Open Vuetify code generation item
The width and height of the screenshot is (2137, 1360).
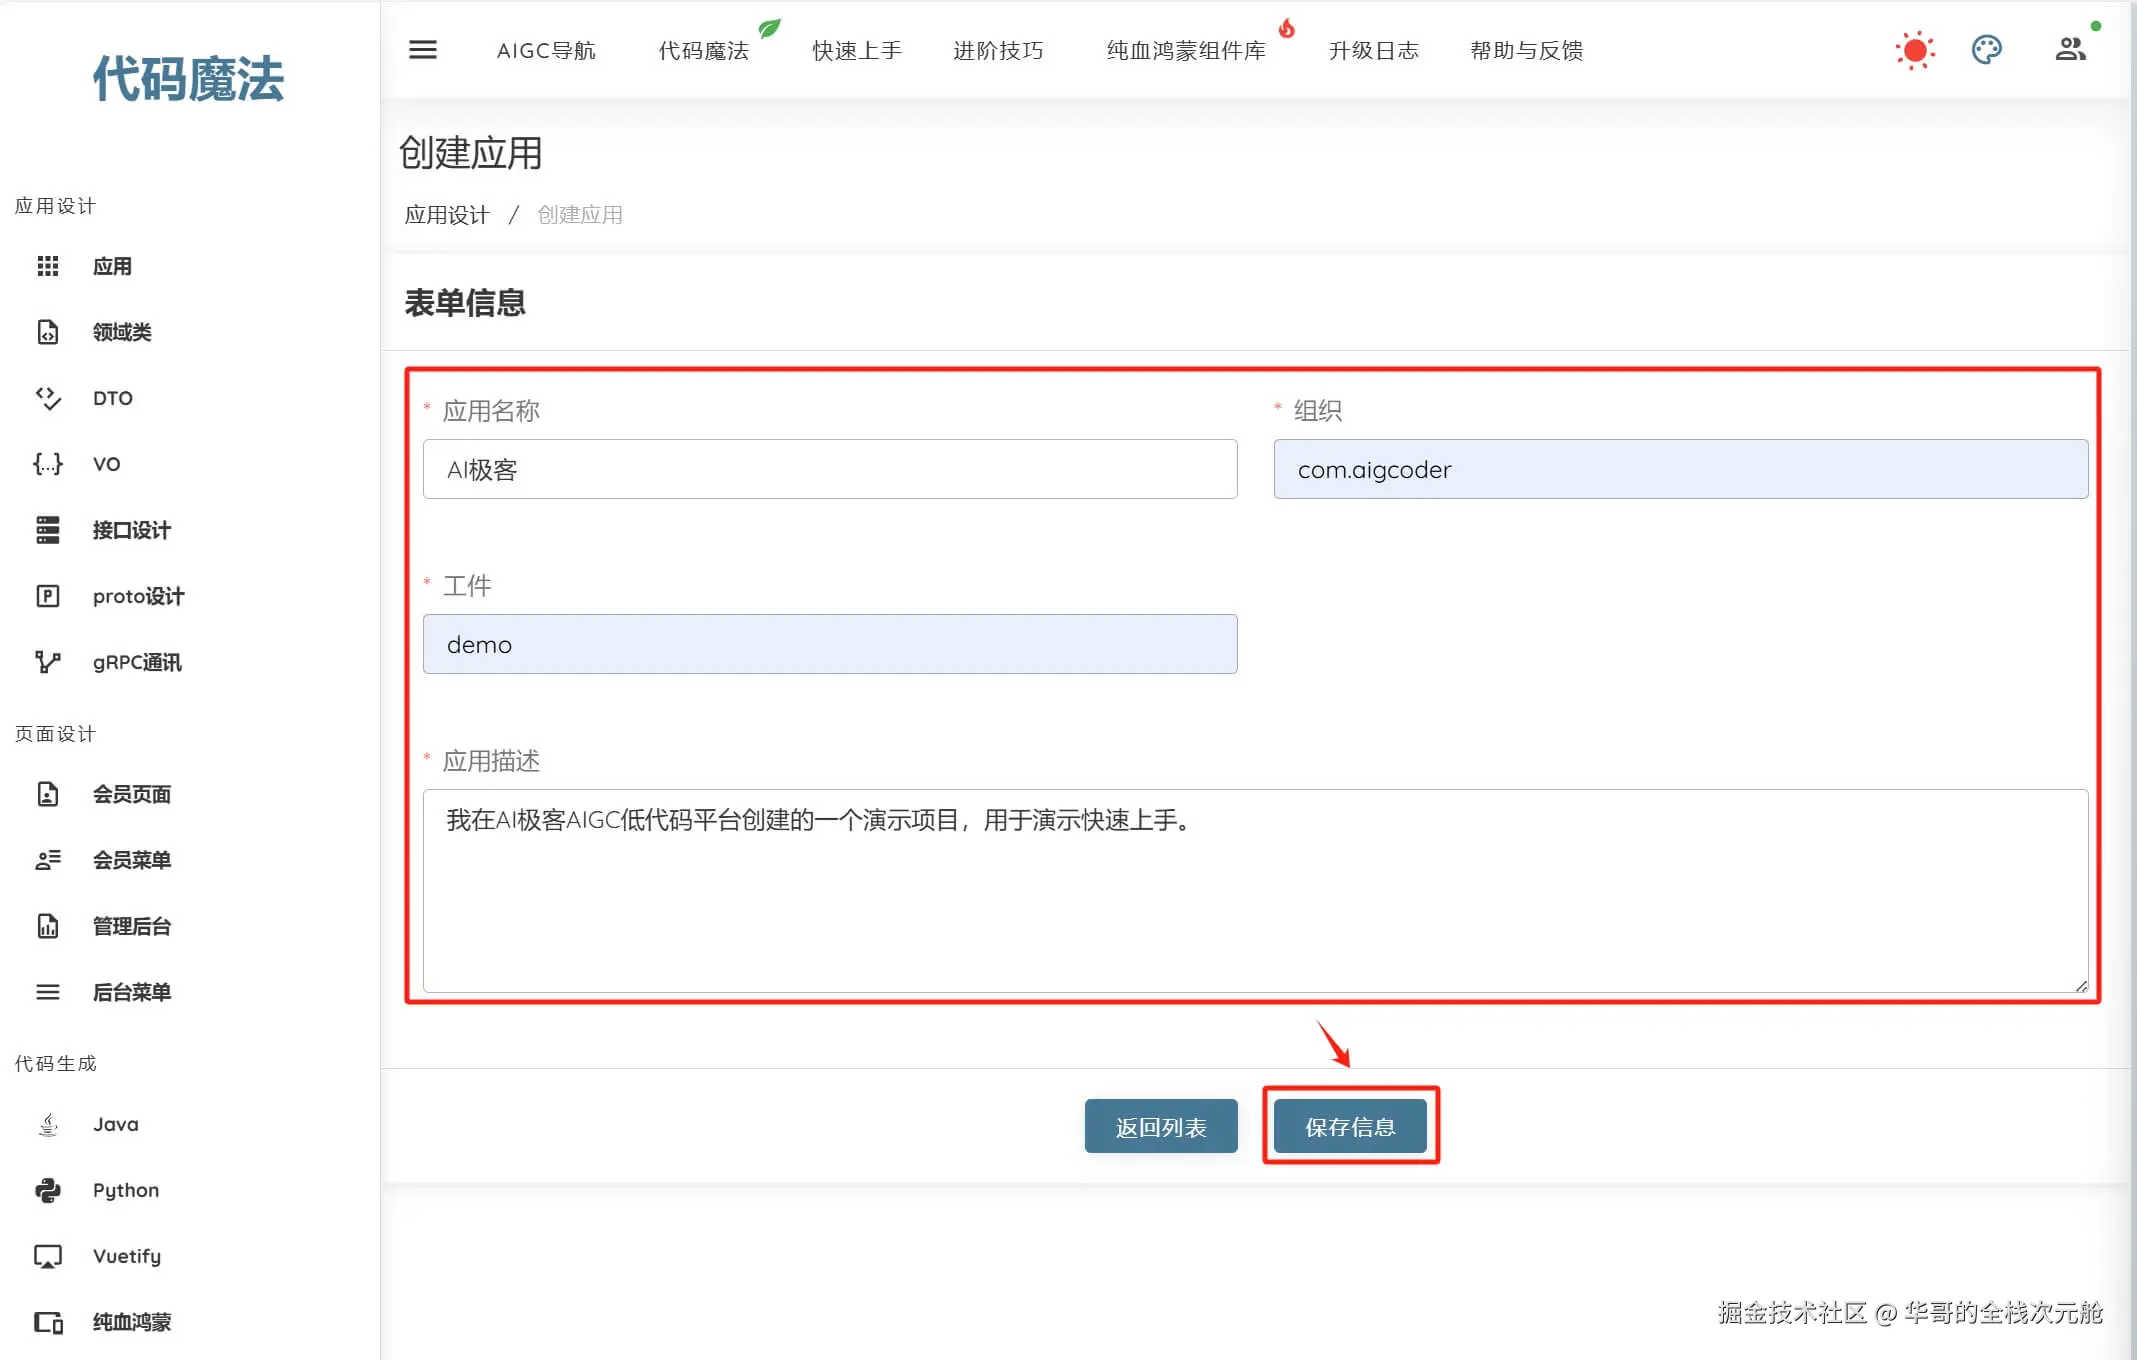(x=127, y=1256)
